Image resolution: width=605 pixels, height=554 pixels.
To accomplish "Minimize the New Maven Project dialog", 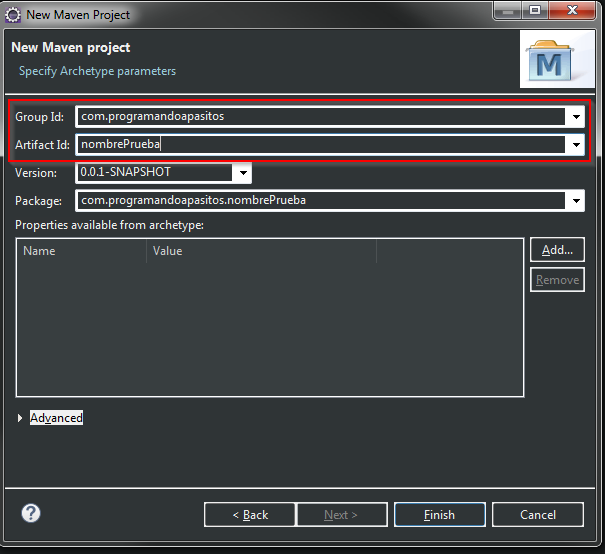I will pyautogui.click(x=508, y=11).
